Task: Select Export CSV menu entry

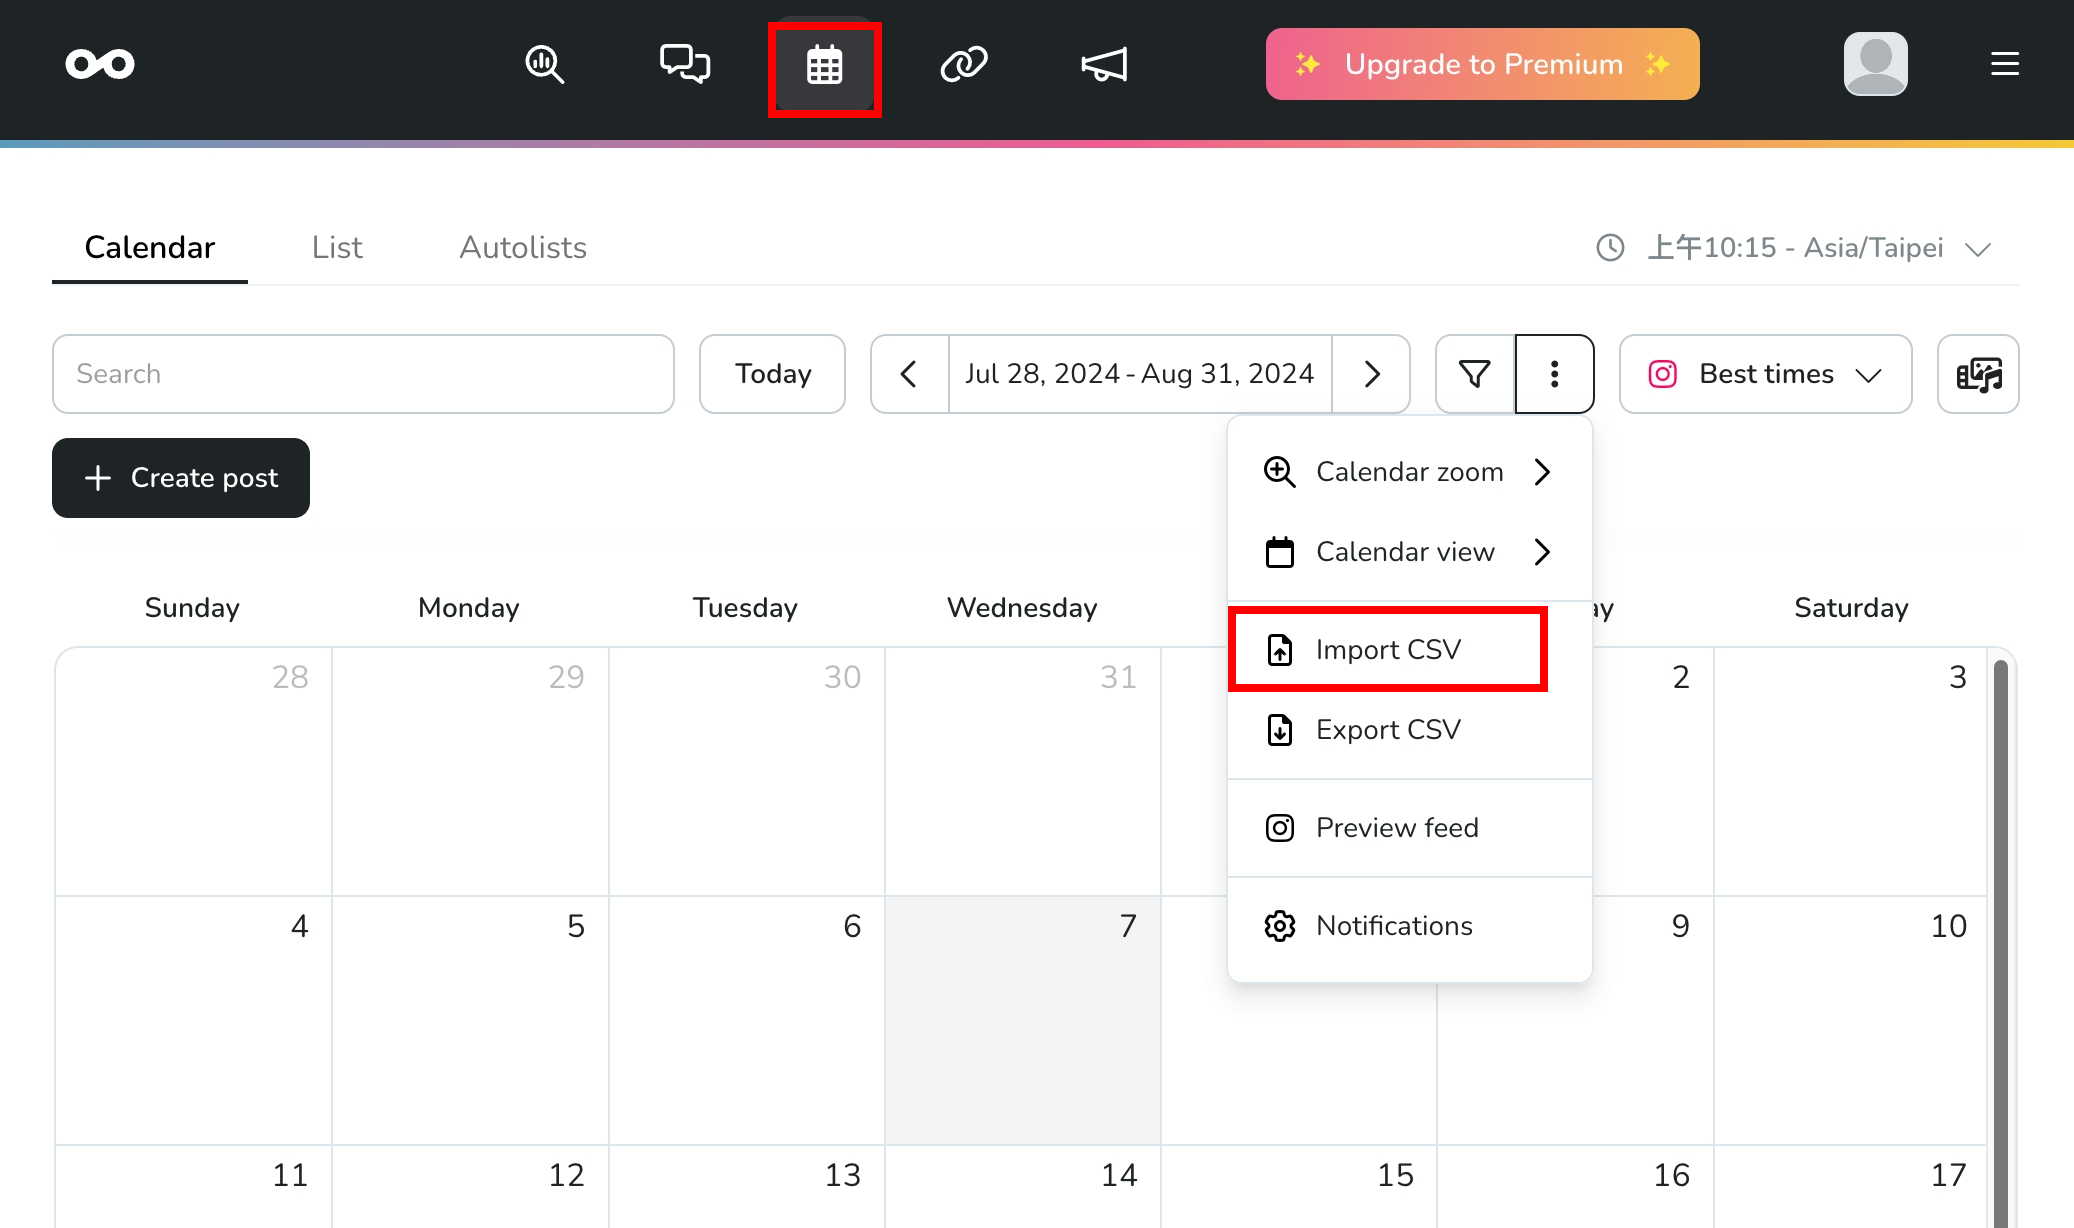Action: click(x=1388, y=730)
